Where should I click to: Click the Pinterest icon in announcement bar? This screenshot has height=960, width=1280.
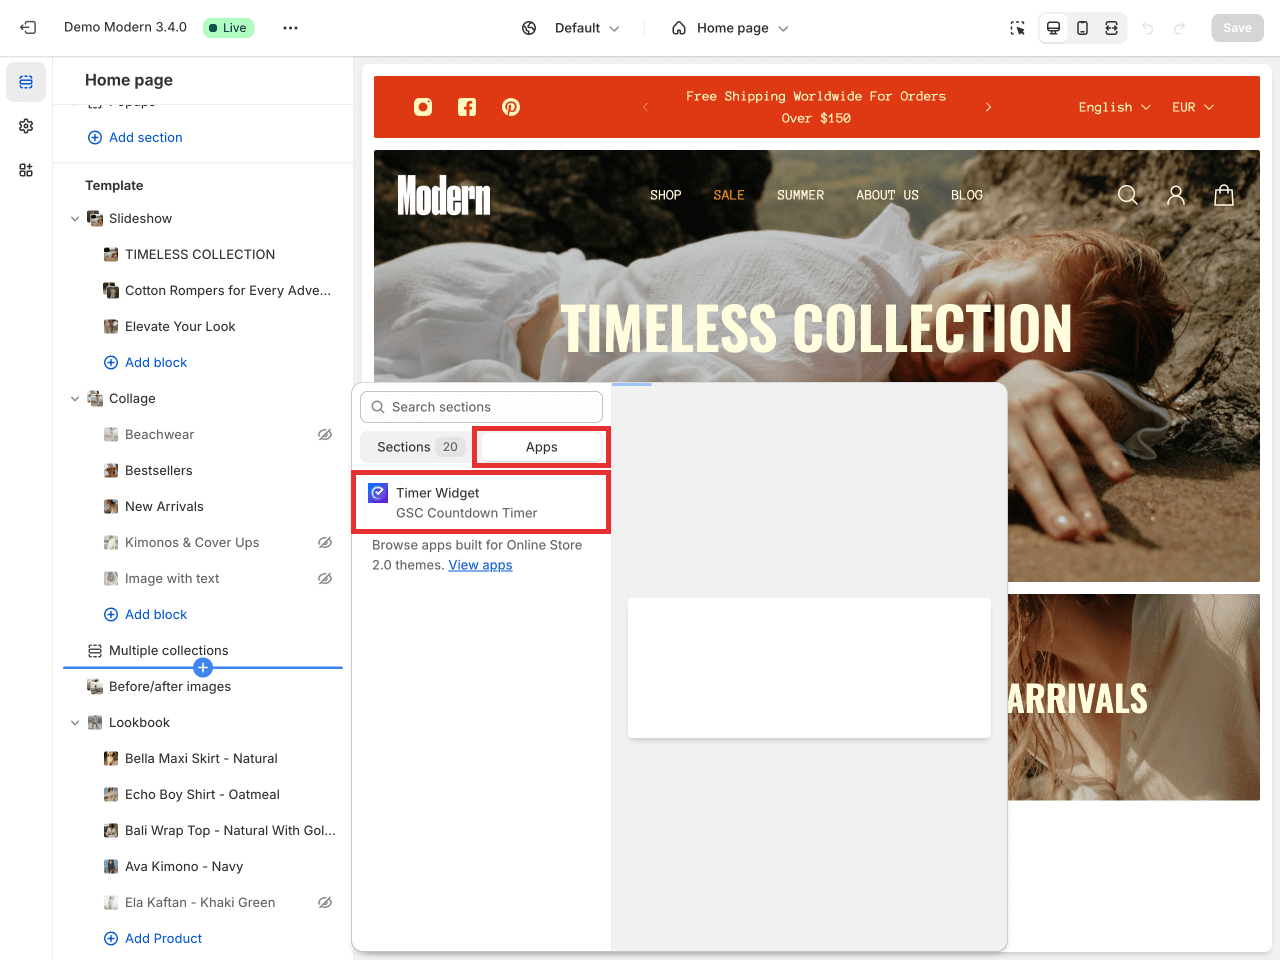pos(511,107)
